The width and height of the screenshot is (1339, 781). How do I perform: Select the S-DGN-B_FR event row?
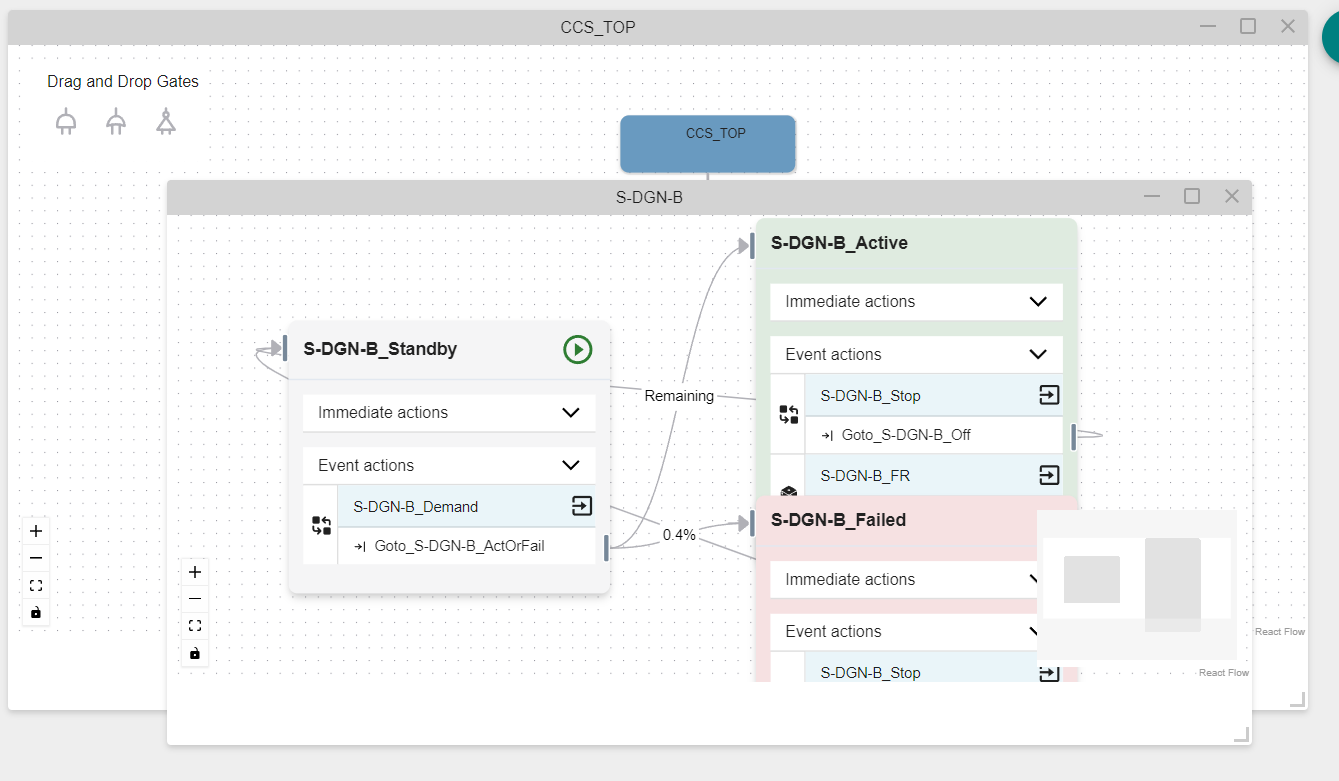934,475
